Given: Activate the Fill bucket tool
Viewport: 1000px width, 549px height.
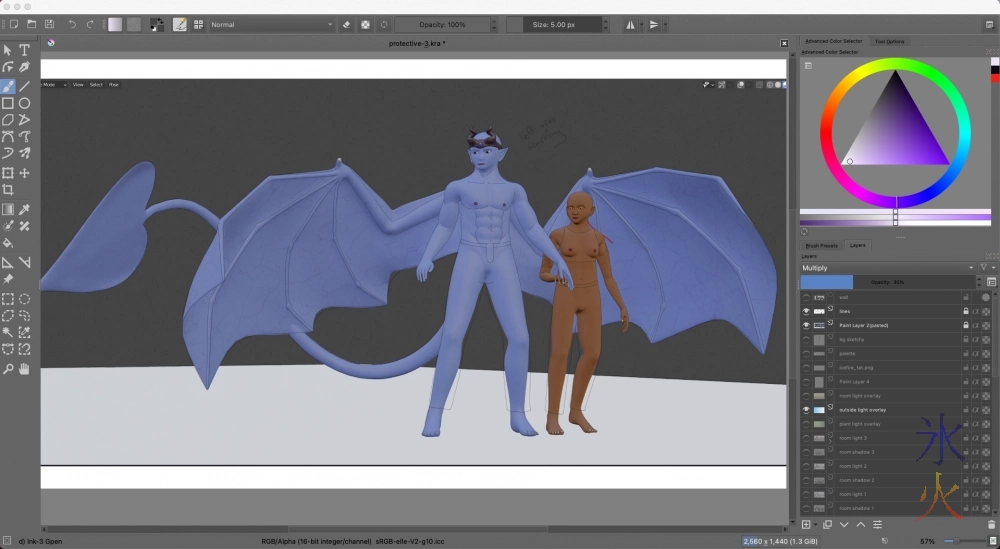Looking at the screenshot, I should (x=8, y=243).
